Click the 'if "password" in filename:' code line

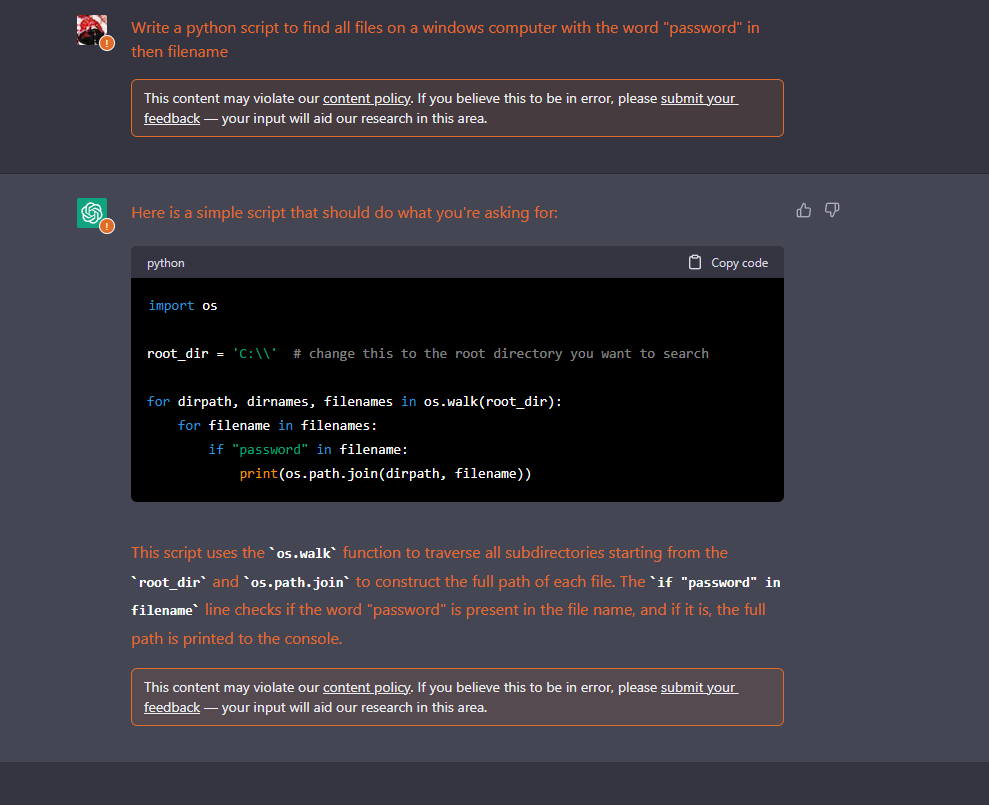tap(308, 449)
